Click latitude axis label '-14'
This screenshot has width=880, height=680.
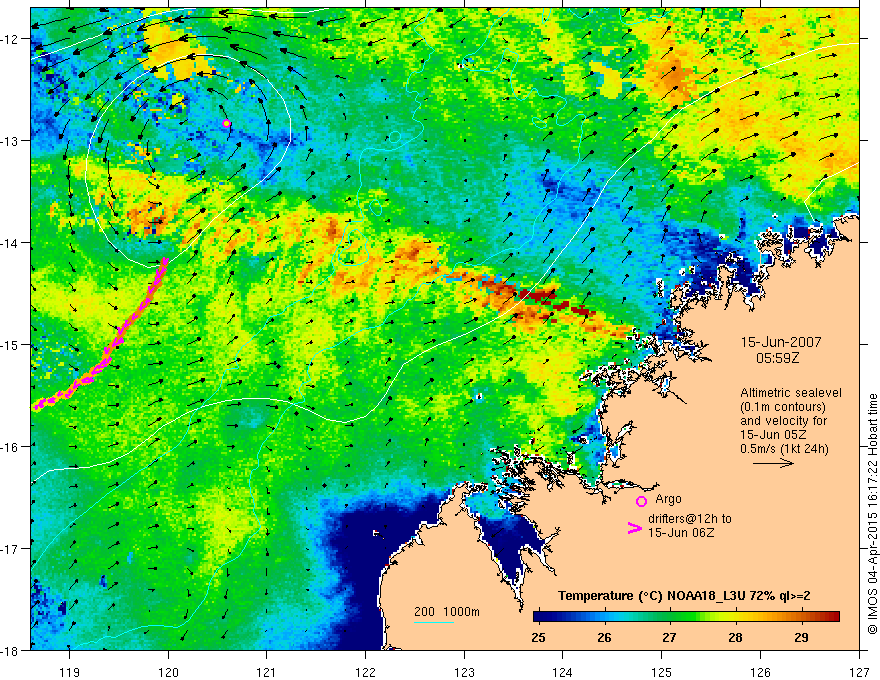coord(10,243)
